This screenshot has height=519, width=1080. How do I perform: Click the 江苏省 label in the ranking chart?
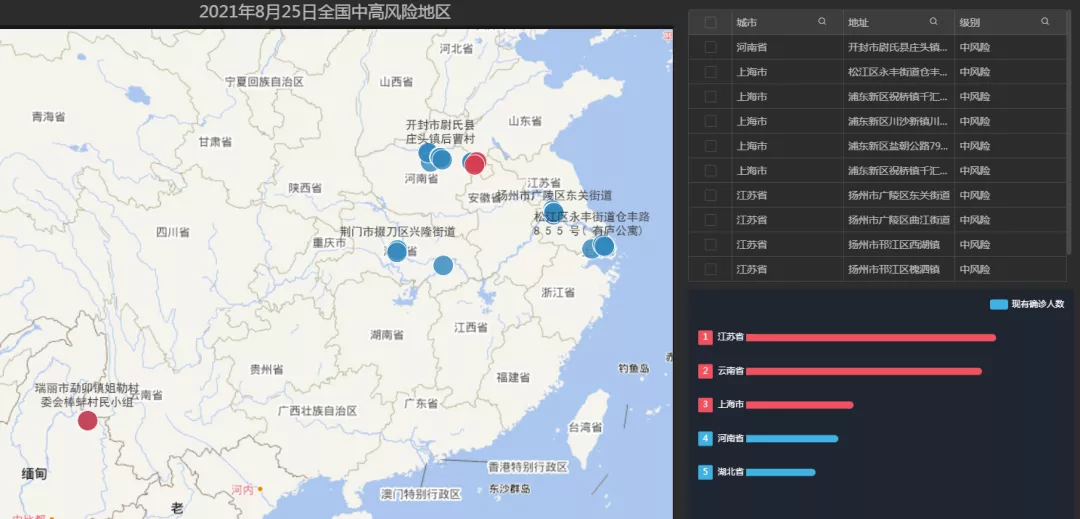point(730,337)
